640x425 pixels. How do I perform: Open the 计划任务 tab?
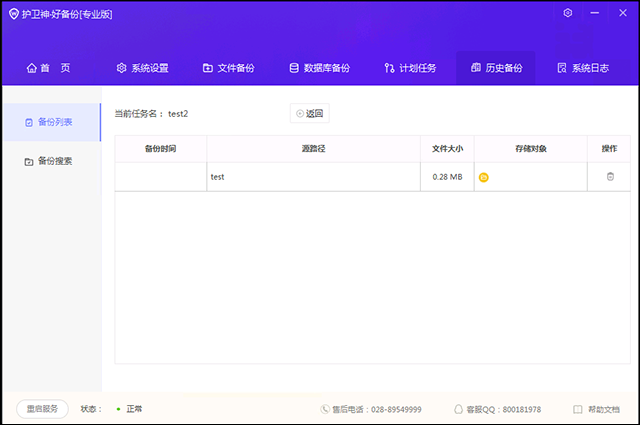(x=410, y=68)
